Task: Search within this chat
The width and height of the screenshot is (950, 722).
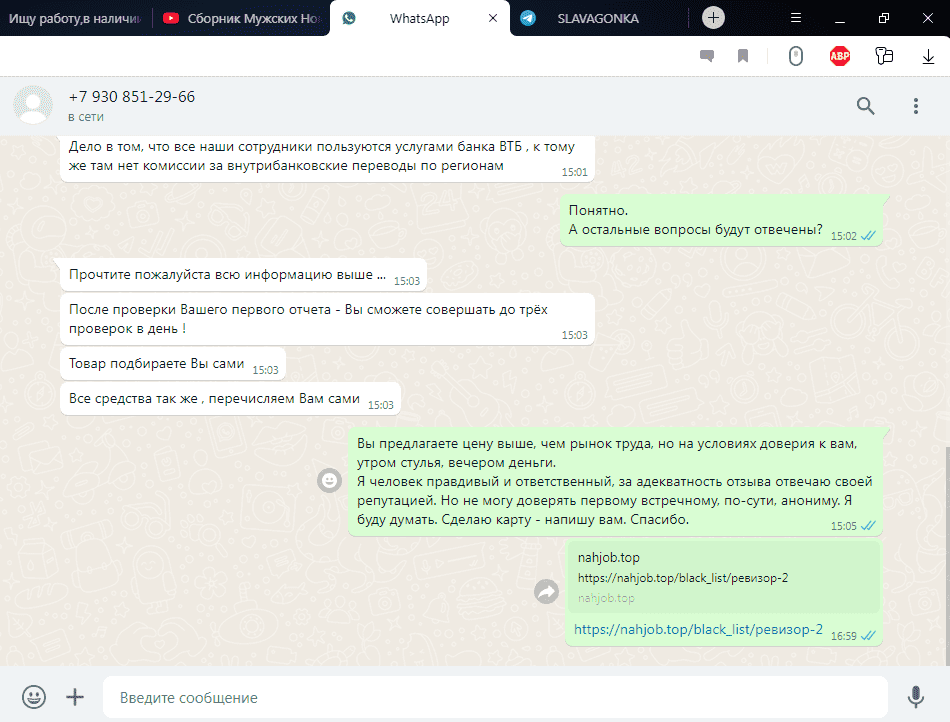Action: pos(866,106)
